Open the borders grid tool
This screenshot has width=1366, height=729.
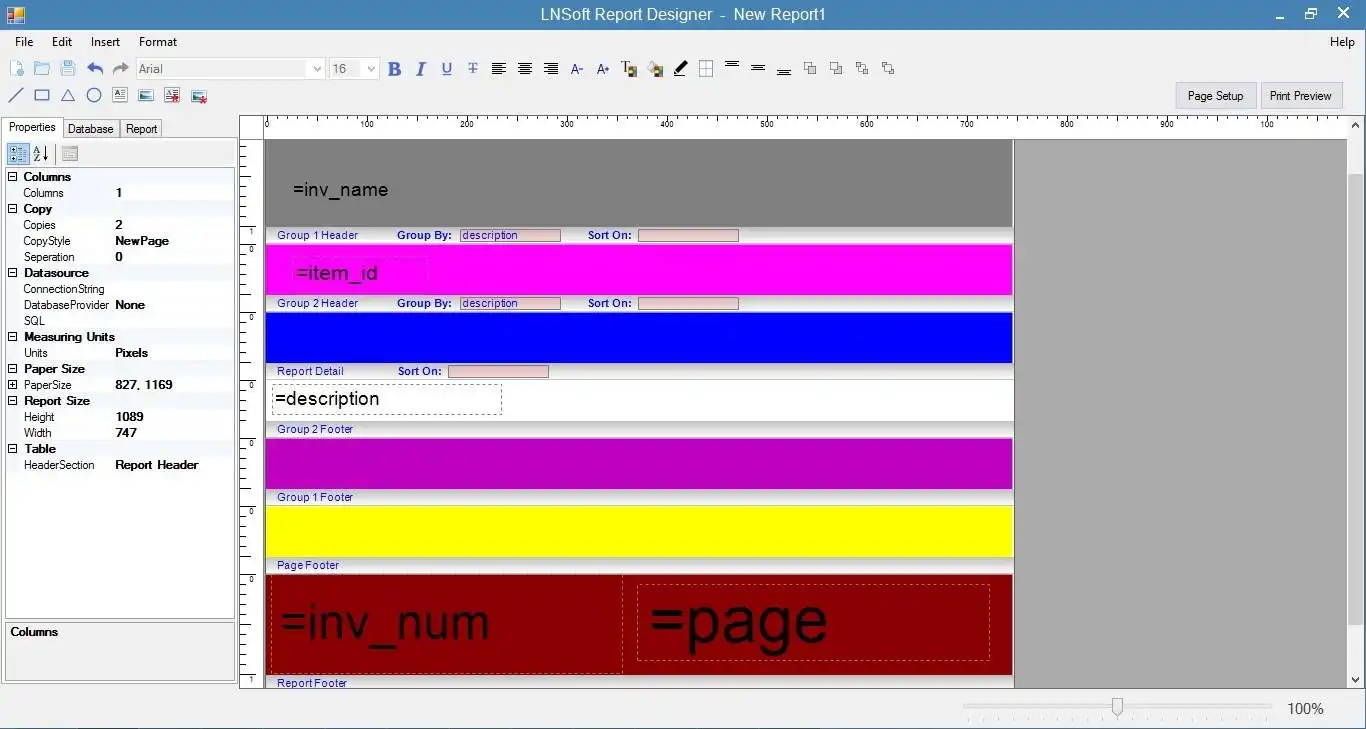coord(706,69)
